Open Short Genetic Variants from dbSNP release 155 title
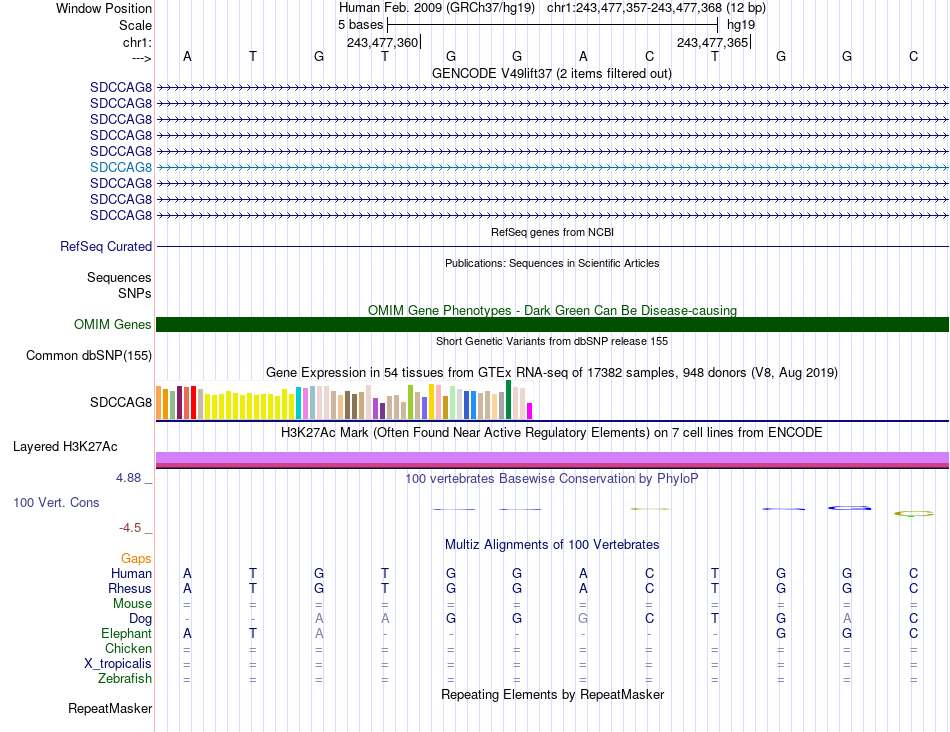This screenshot has width=950, height=732. tap(552, 341)
